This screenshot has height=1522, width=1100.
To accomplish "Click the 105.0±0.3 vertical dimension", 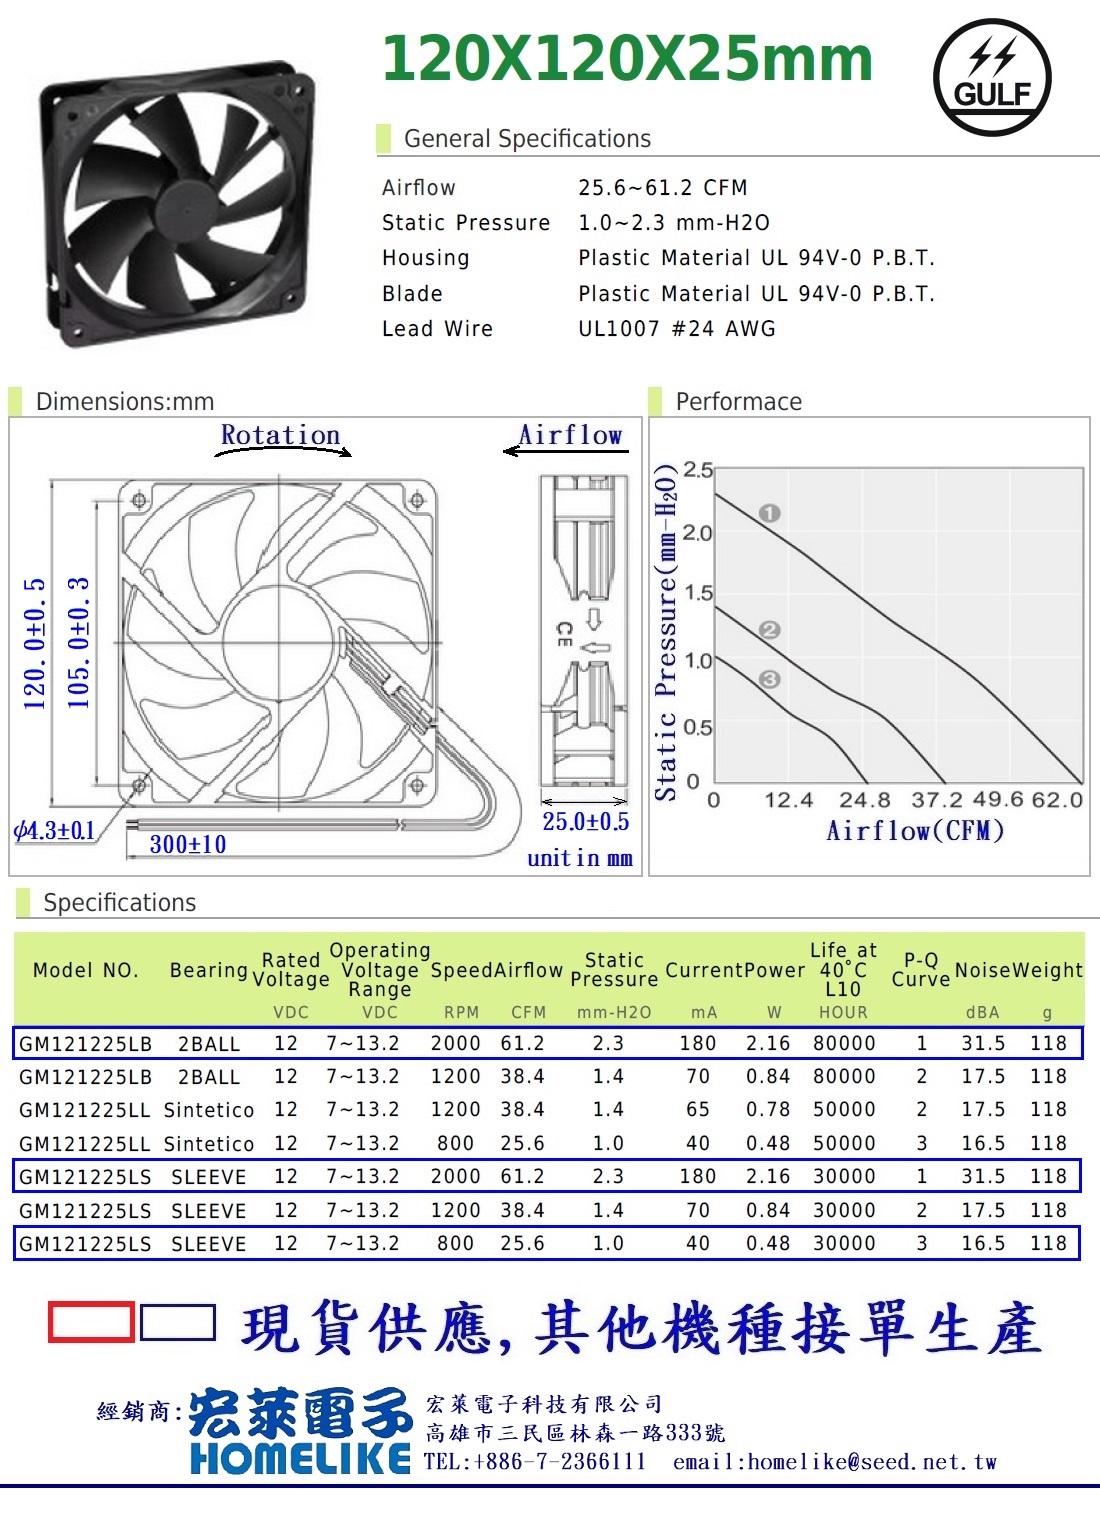I will click(x=78, y=643).
